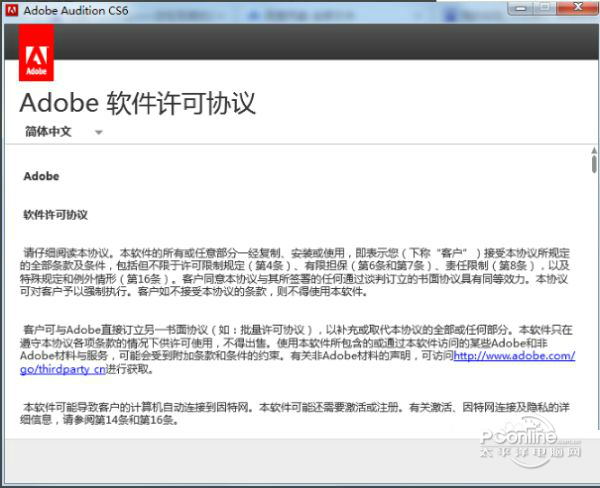Minimize the Adobe Audition CS6 window
The image size is (600, 488).
click(521, 8)
